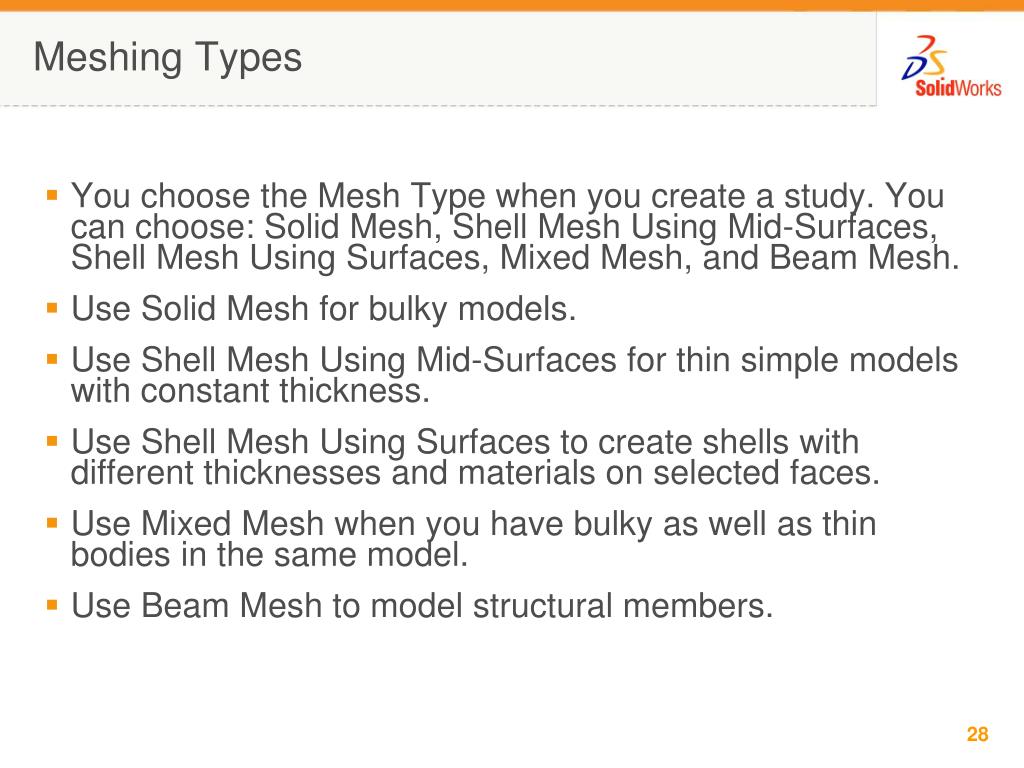1024x768 pixels.
Task: Click the orange bullet beside 'Use Solid Mesh'
Action: [52, 307]
